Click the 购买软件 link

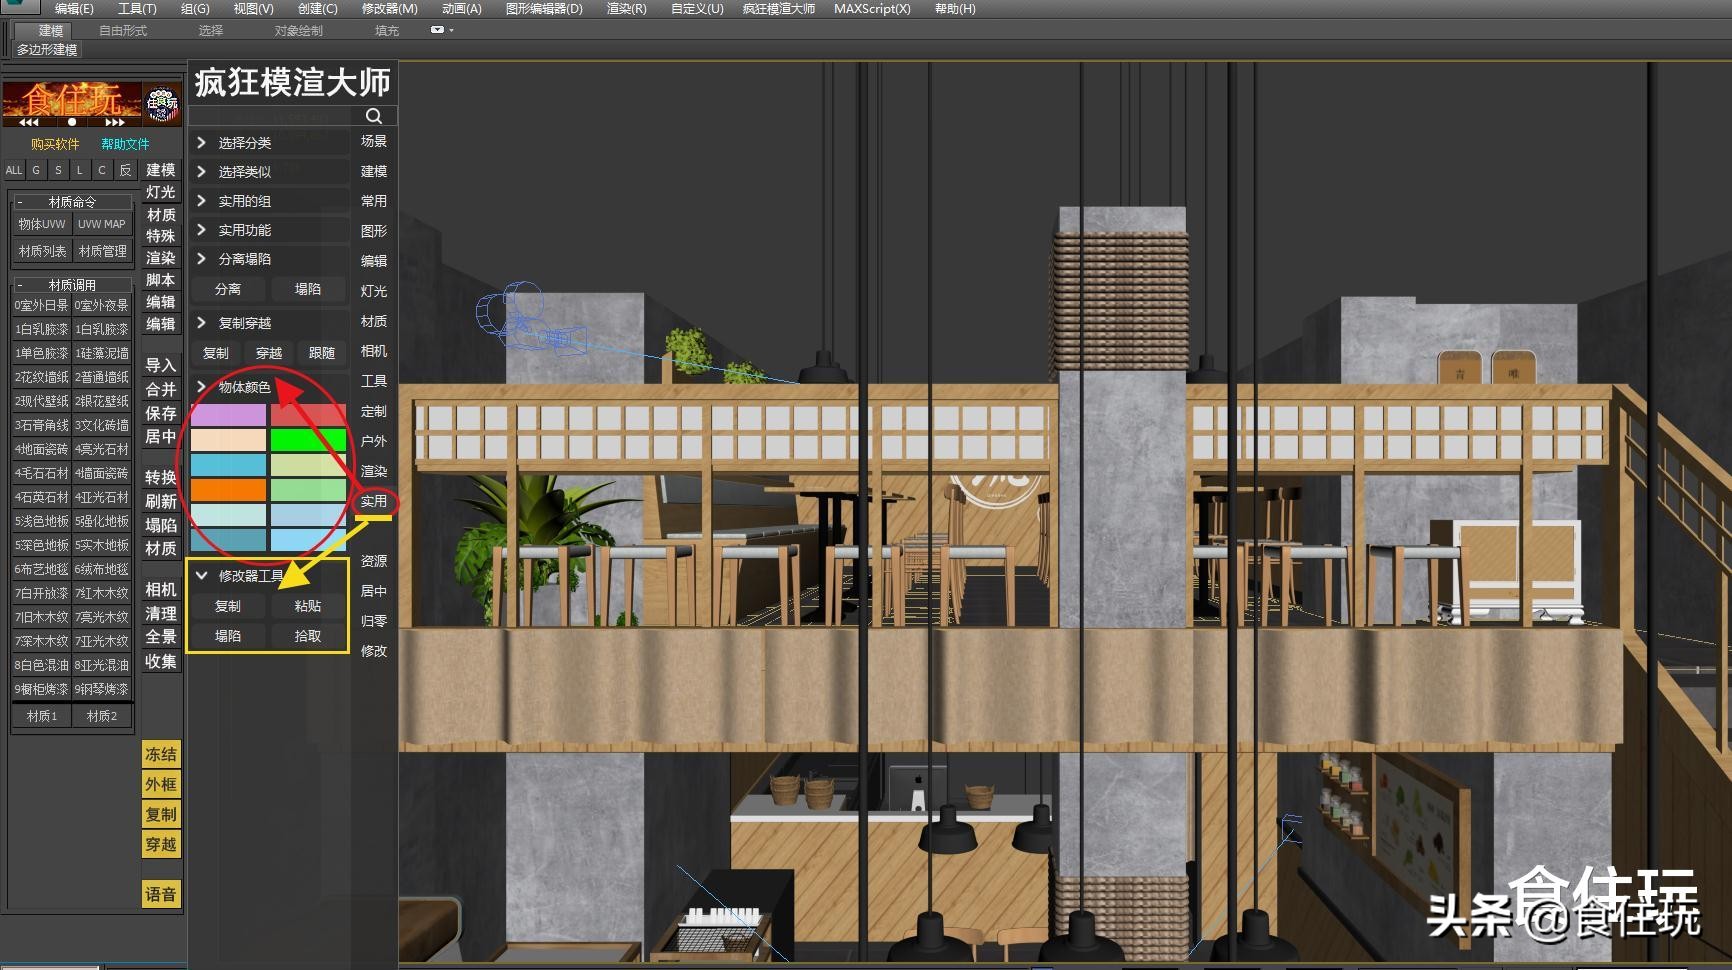55,144
